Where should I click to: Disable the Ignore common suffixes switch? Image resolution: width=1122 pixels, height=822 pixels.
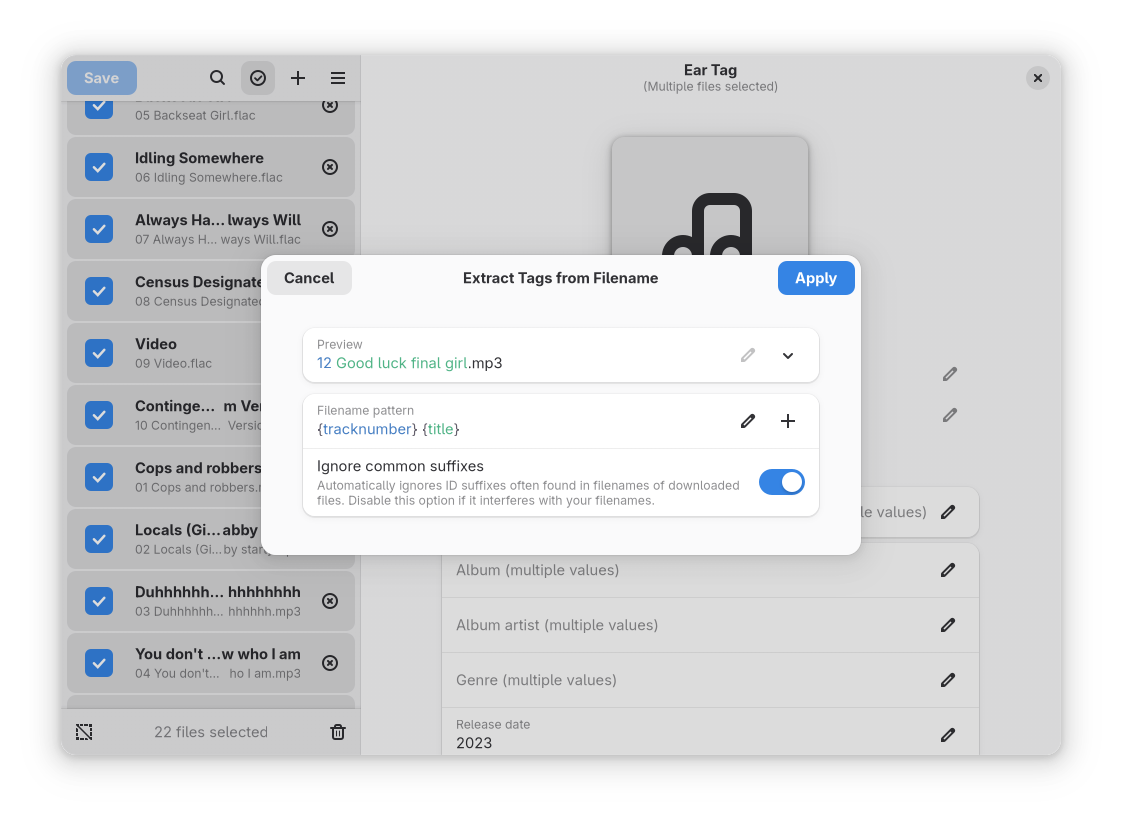click(781, 482)
